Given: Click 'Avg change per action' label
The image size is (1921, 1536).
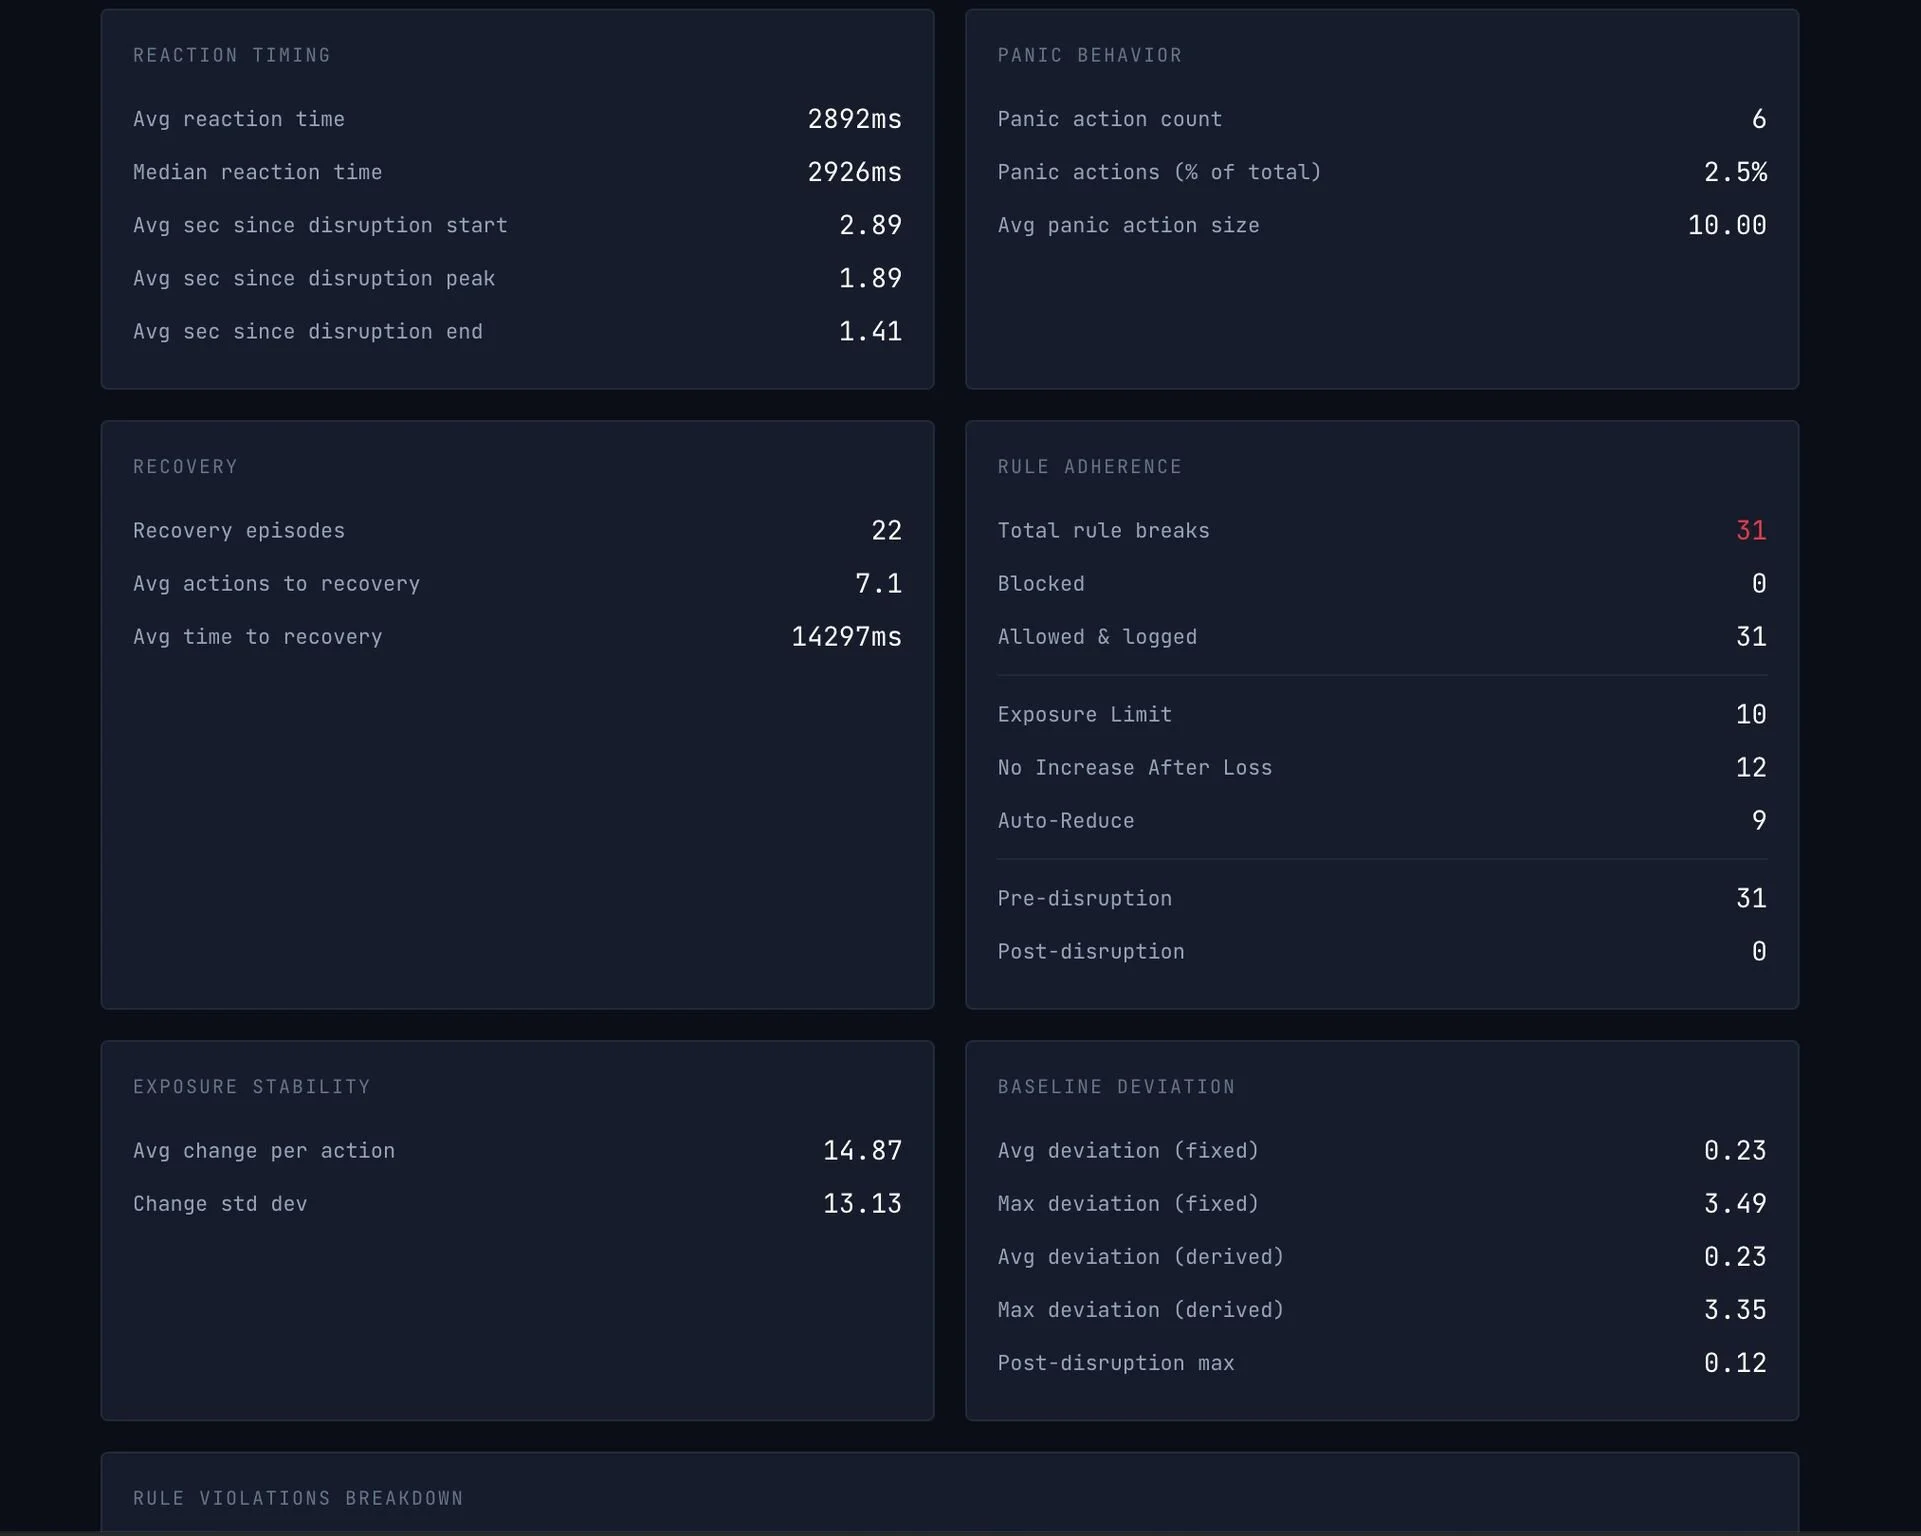Looking at the screenshot, I should click(264, 1151).
